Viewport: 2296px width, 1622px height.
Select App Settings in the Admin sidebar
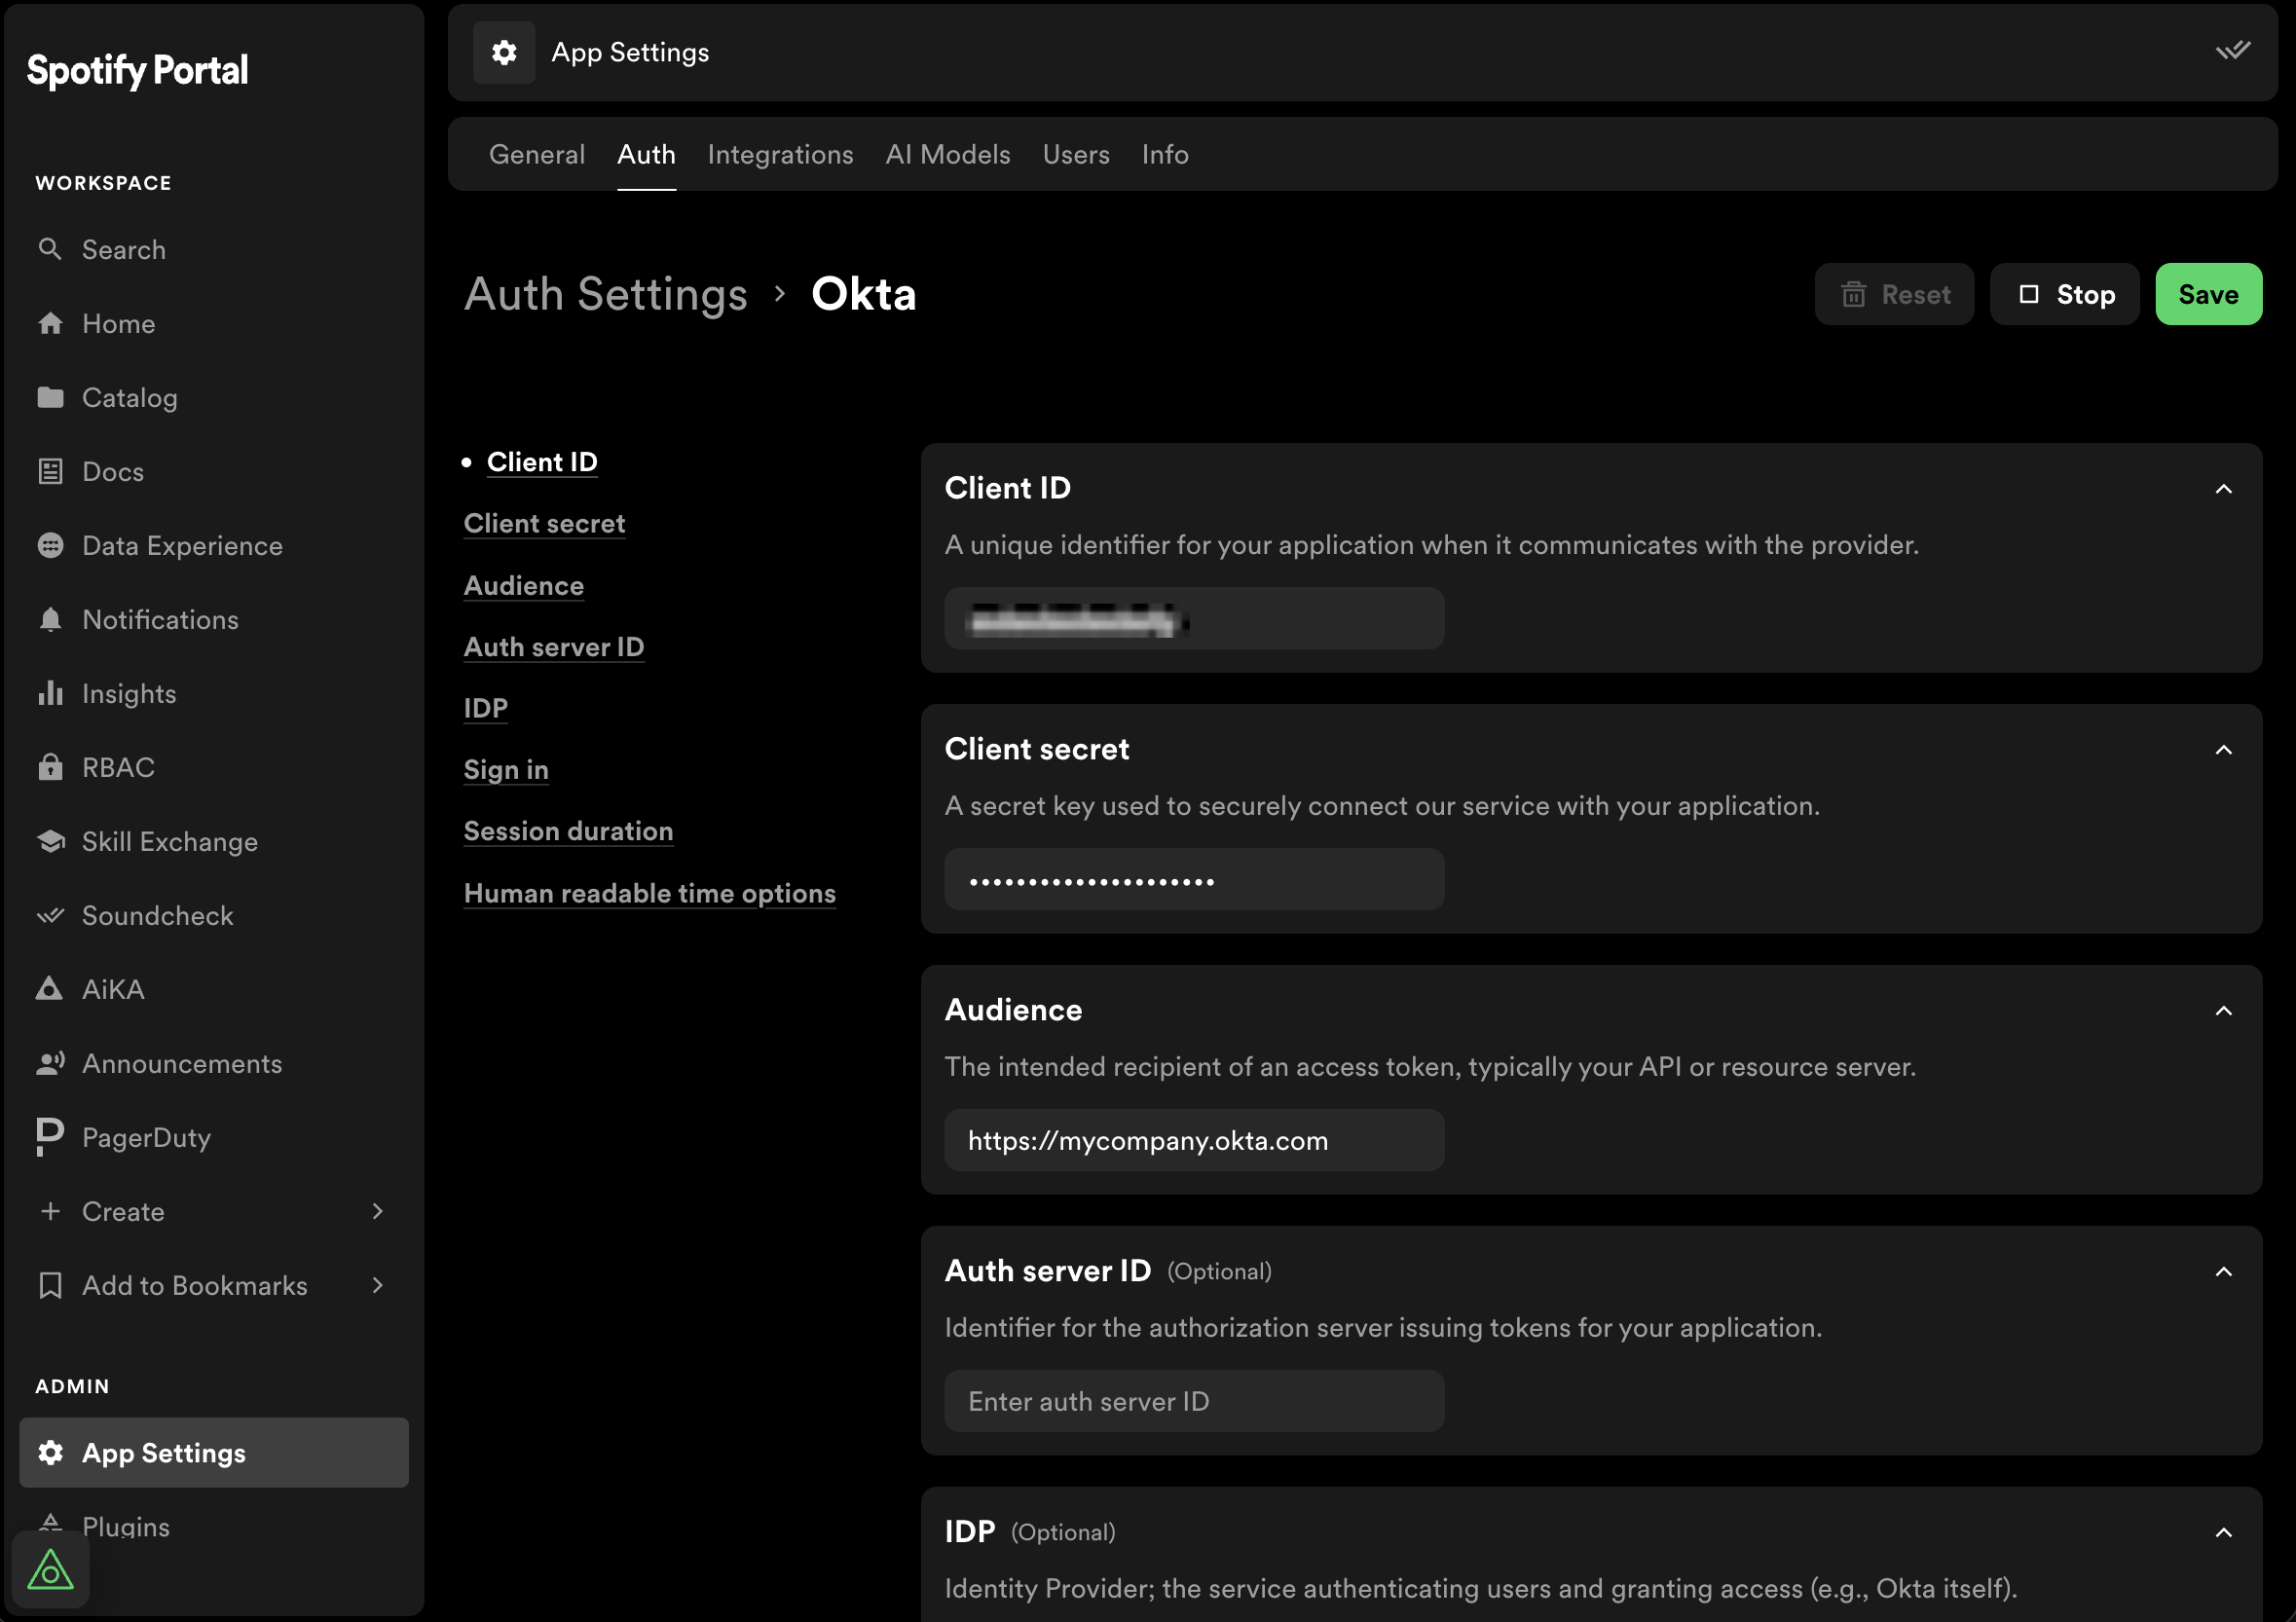click(x=214, y=1452)
